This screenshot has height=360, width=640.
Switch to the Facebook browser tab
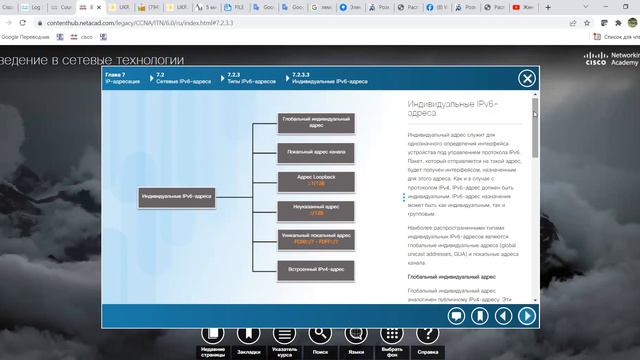pos(436,7)
